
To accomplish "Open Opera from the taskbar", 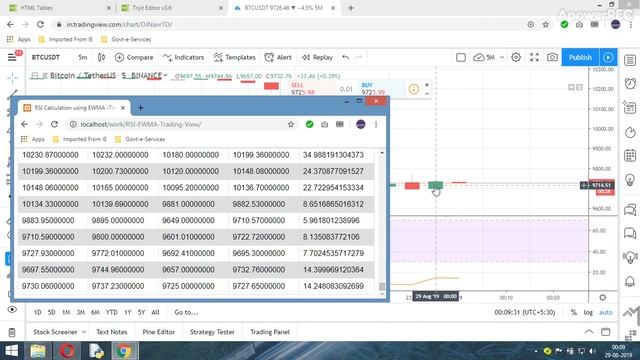I will point(67,351).
